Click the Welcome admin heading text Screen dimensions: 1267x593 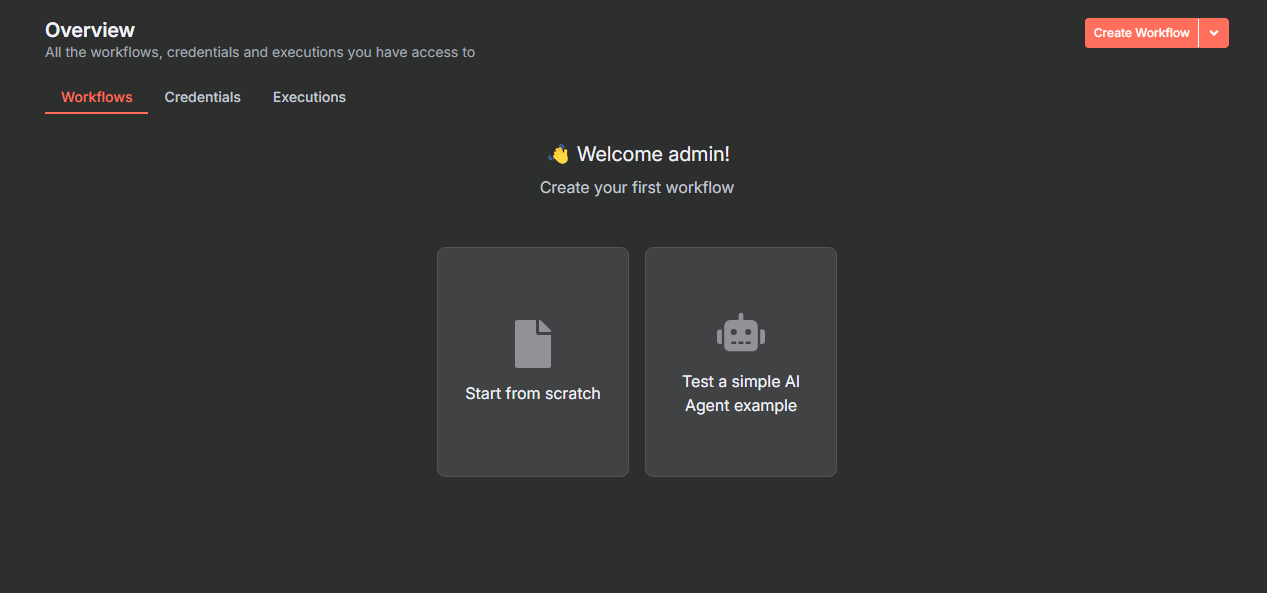(x=653, y=154)
